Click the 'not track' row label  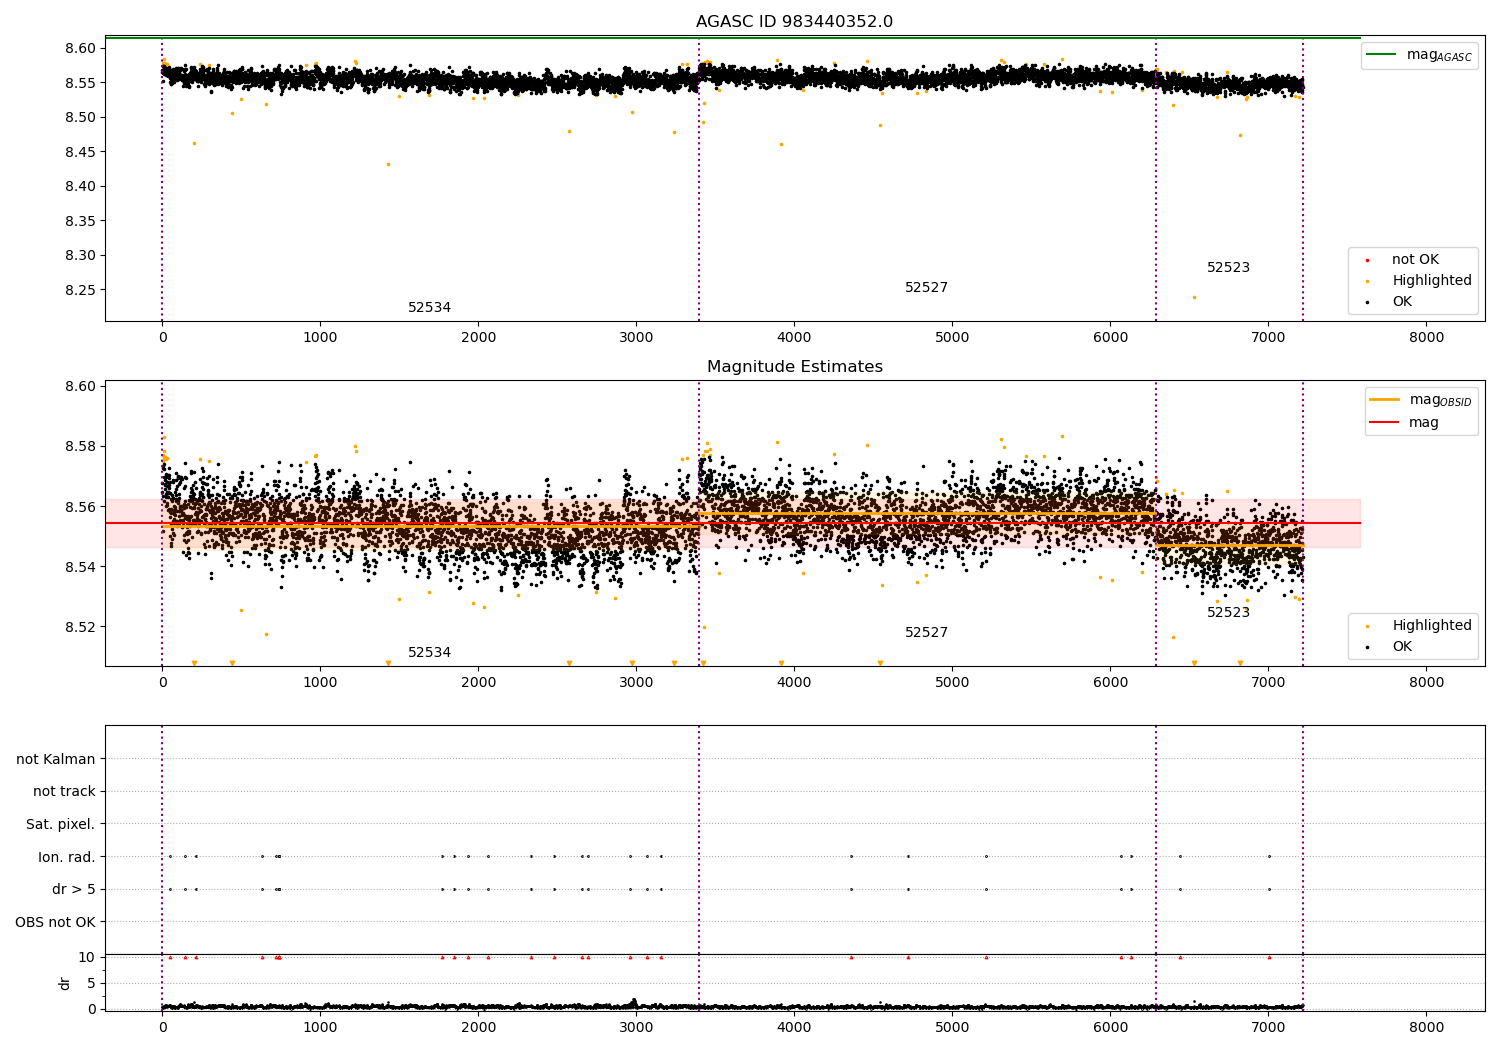[64, 792]
